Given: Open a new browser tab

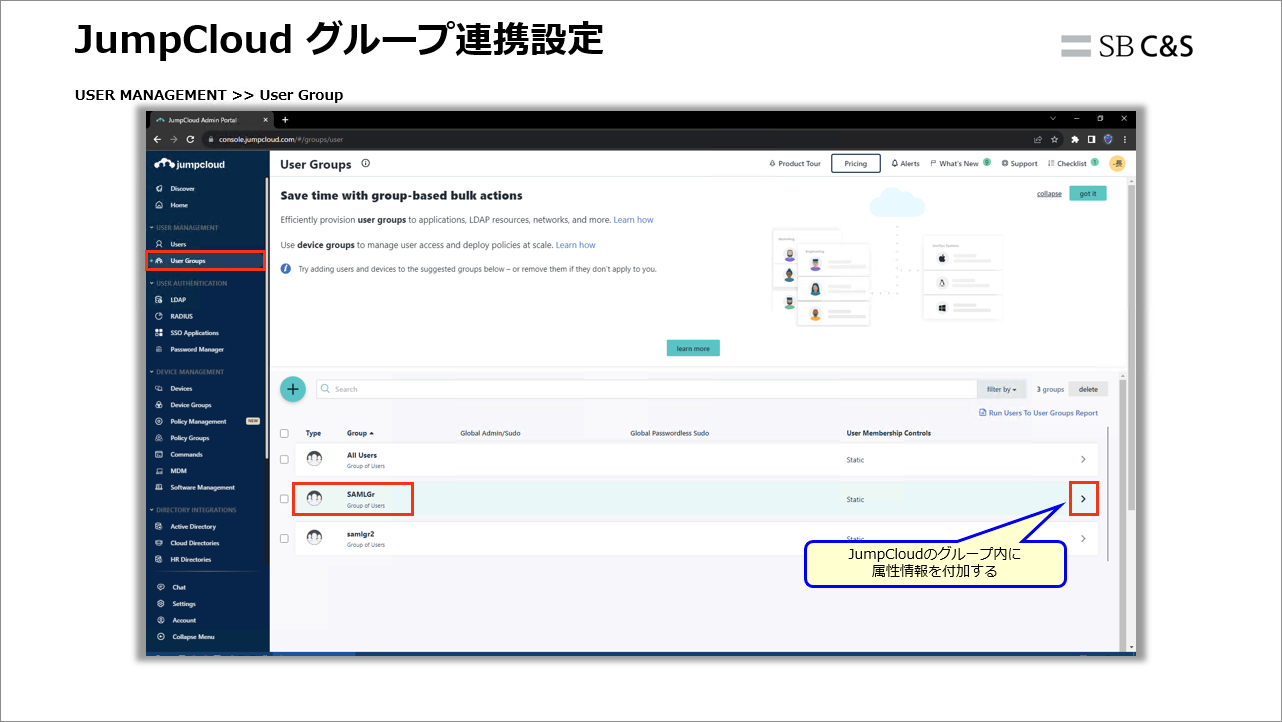Looking at the screenshot, I should pyautogui.click(x=285, y=119).
